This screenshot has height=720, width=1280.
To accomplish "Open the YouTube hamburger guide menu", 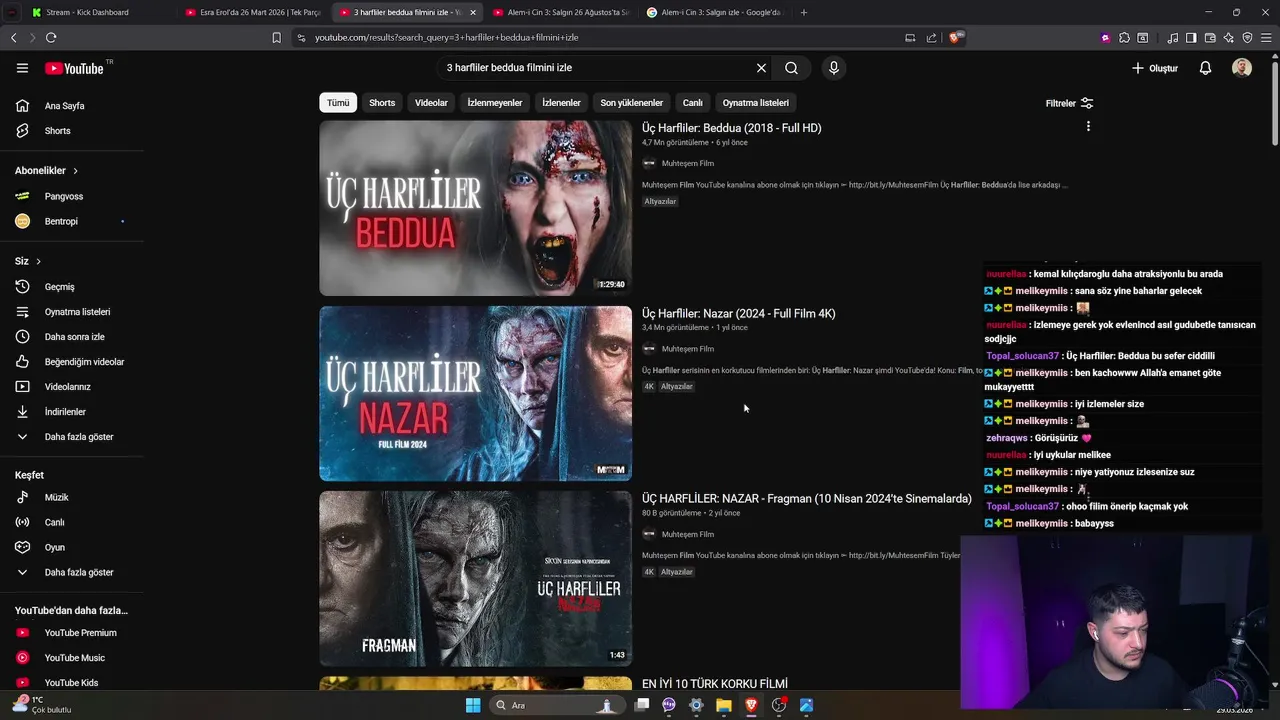I will coord(22,68).
